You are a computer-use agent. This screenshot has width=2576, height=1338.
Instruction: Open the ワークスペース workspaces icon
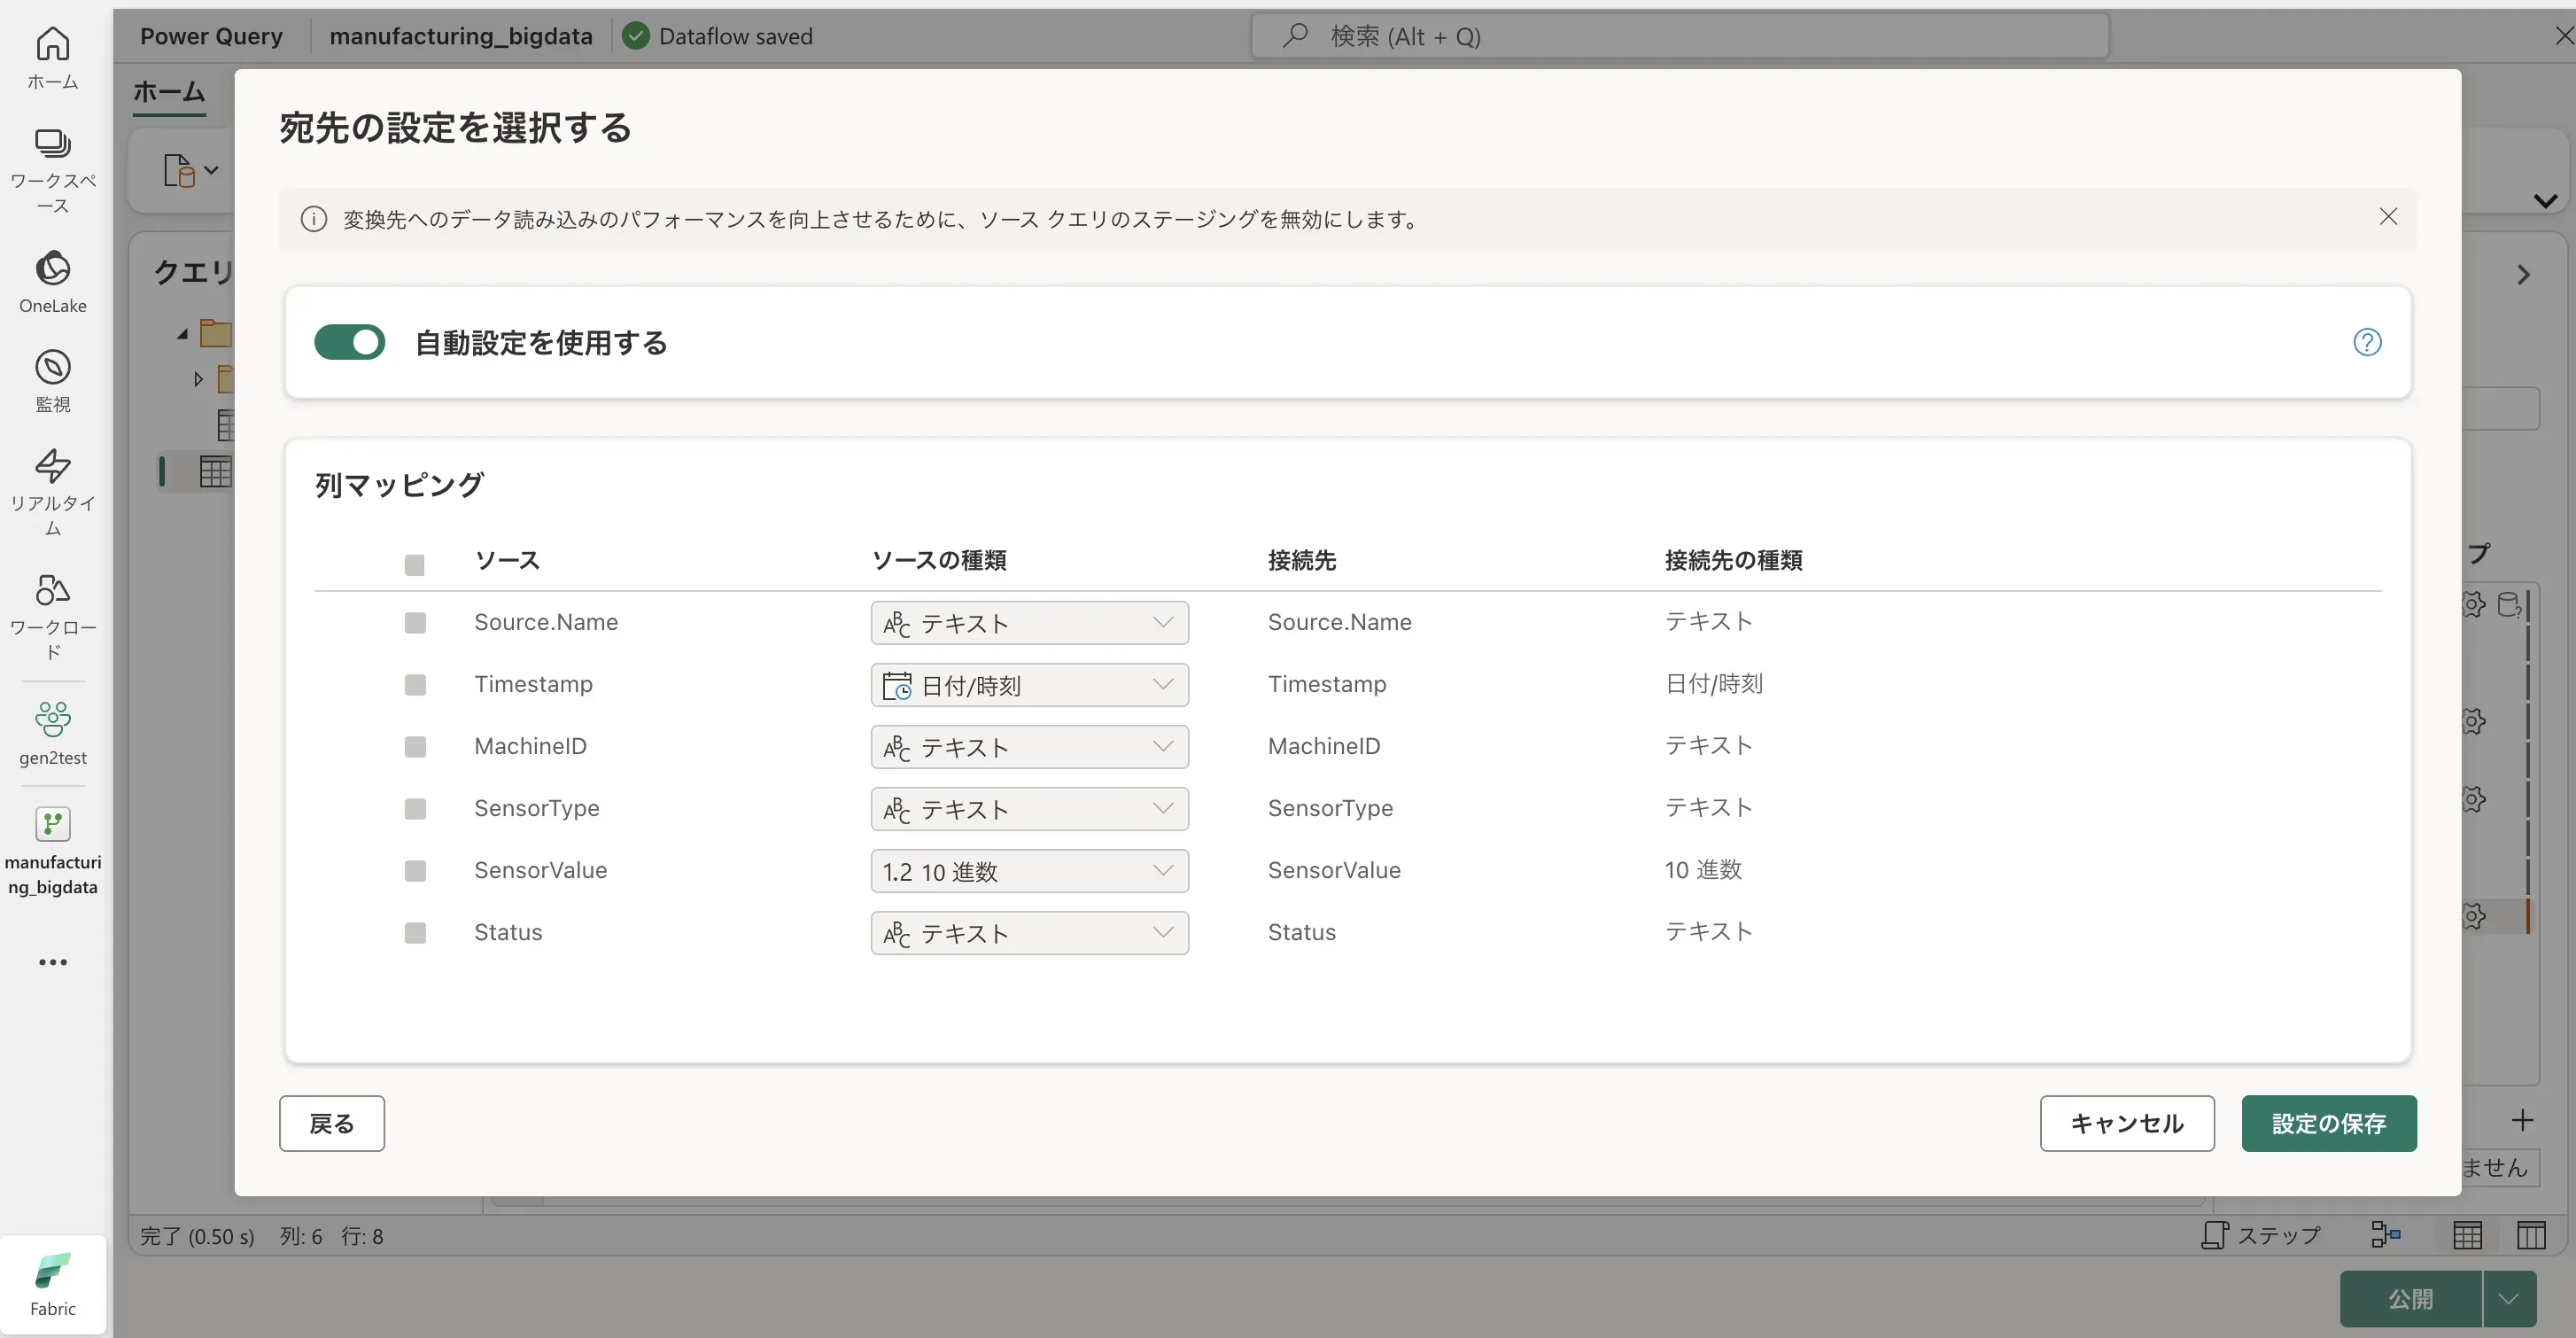coord(52,168)
